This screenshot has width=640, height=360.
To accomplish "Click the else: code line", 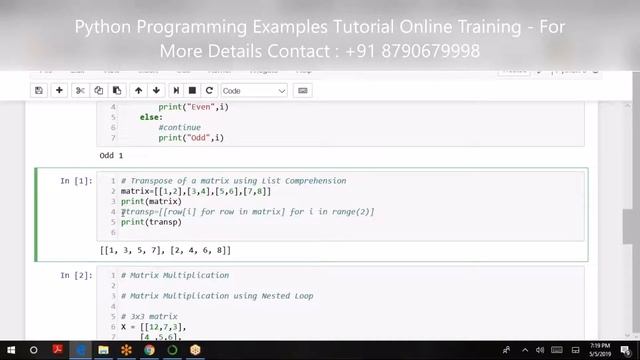I will click(151, 117).
